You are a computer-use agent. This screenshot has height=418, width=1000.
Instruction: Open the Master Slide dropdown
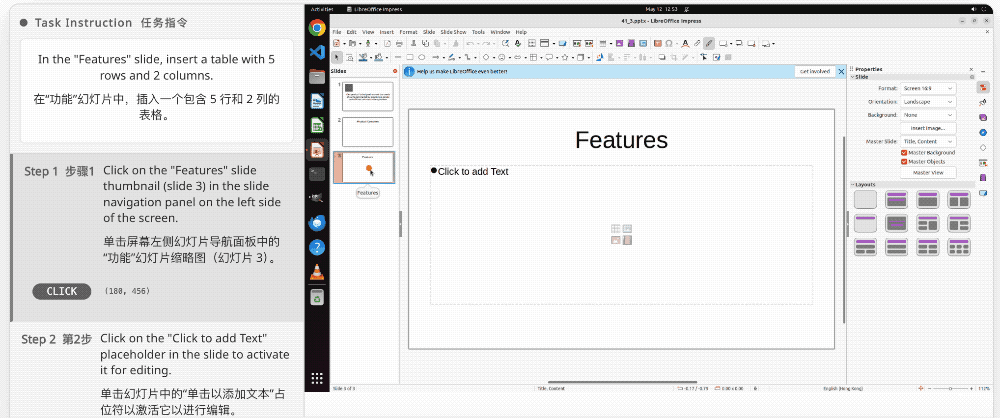point(927,141)
